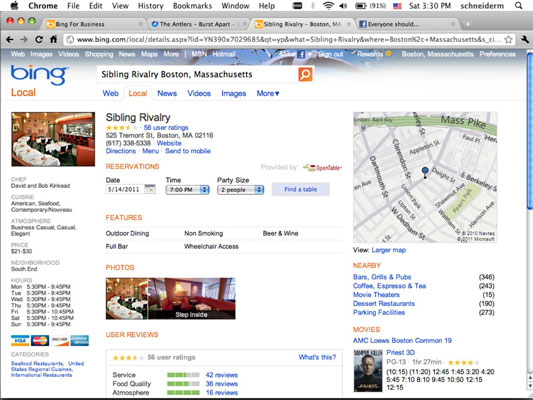Open More in the top Bing navigation
Screen dimensions: 533x400
171,54
